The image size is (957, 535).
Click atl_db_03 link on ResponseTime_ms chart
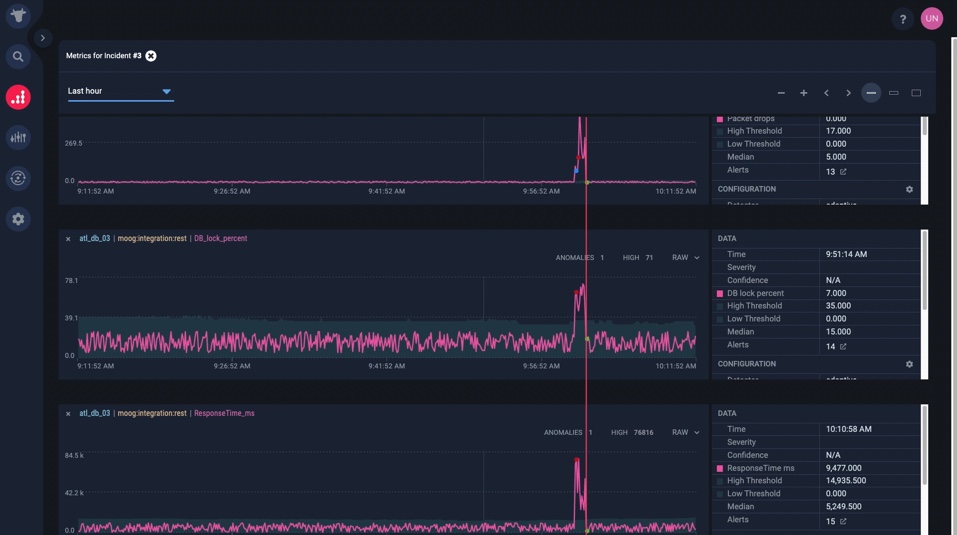tap(95, 413)
